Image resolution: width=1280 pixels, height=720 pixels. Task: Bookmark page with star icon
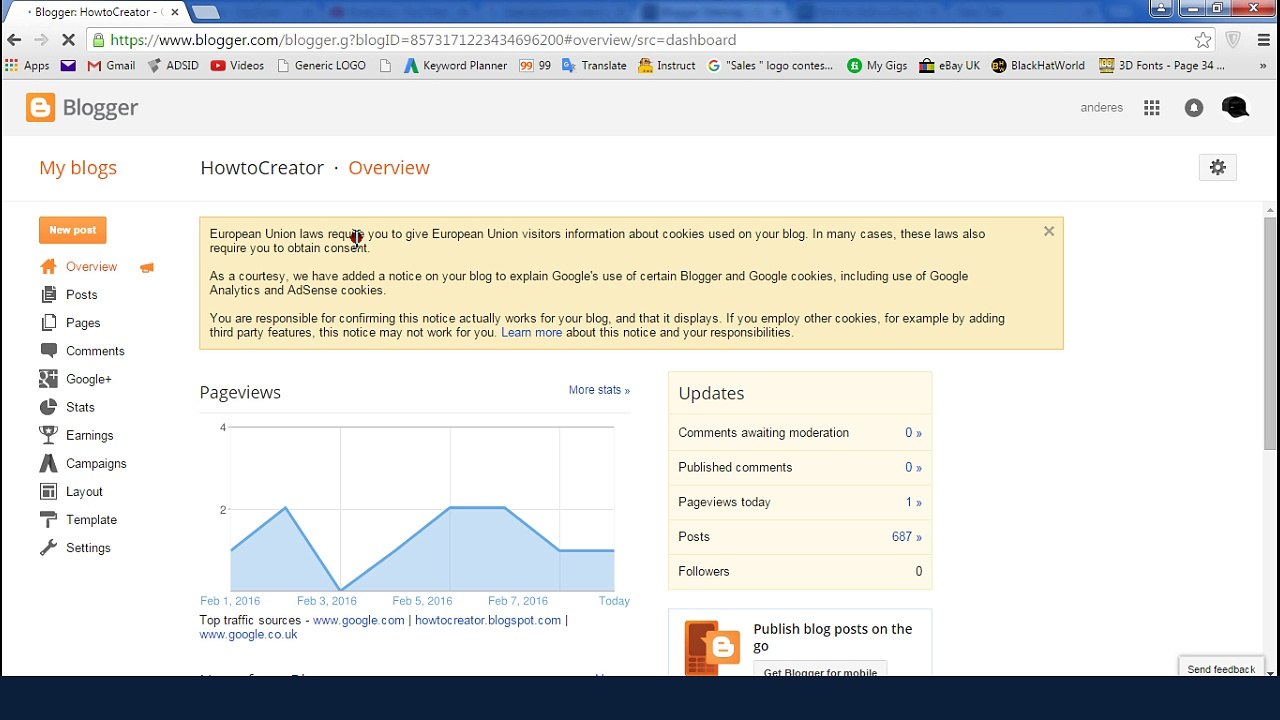click(1203, 40)
